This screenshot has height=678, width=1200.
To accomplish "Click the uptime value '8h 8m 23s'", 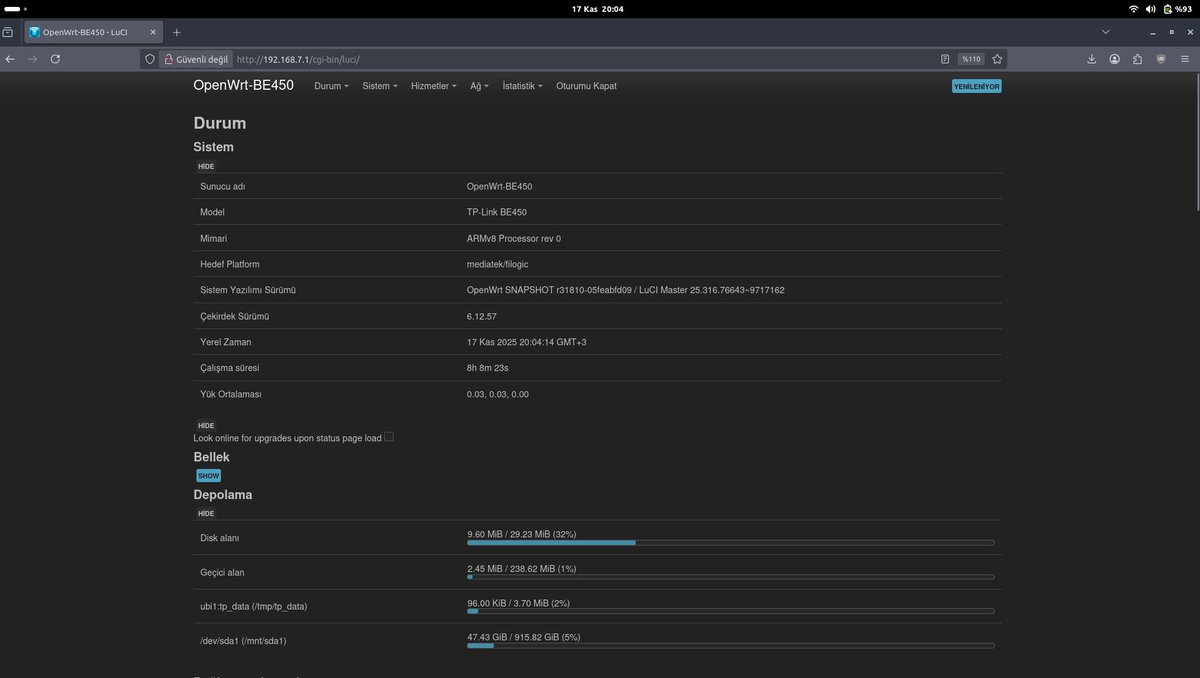I will tap(488, 368).
